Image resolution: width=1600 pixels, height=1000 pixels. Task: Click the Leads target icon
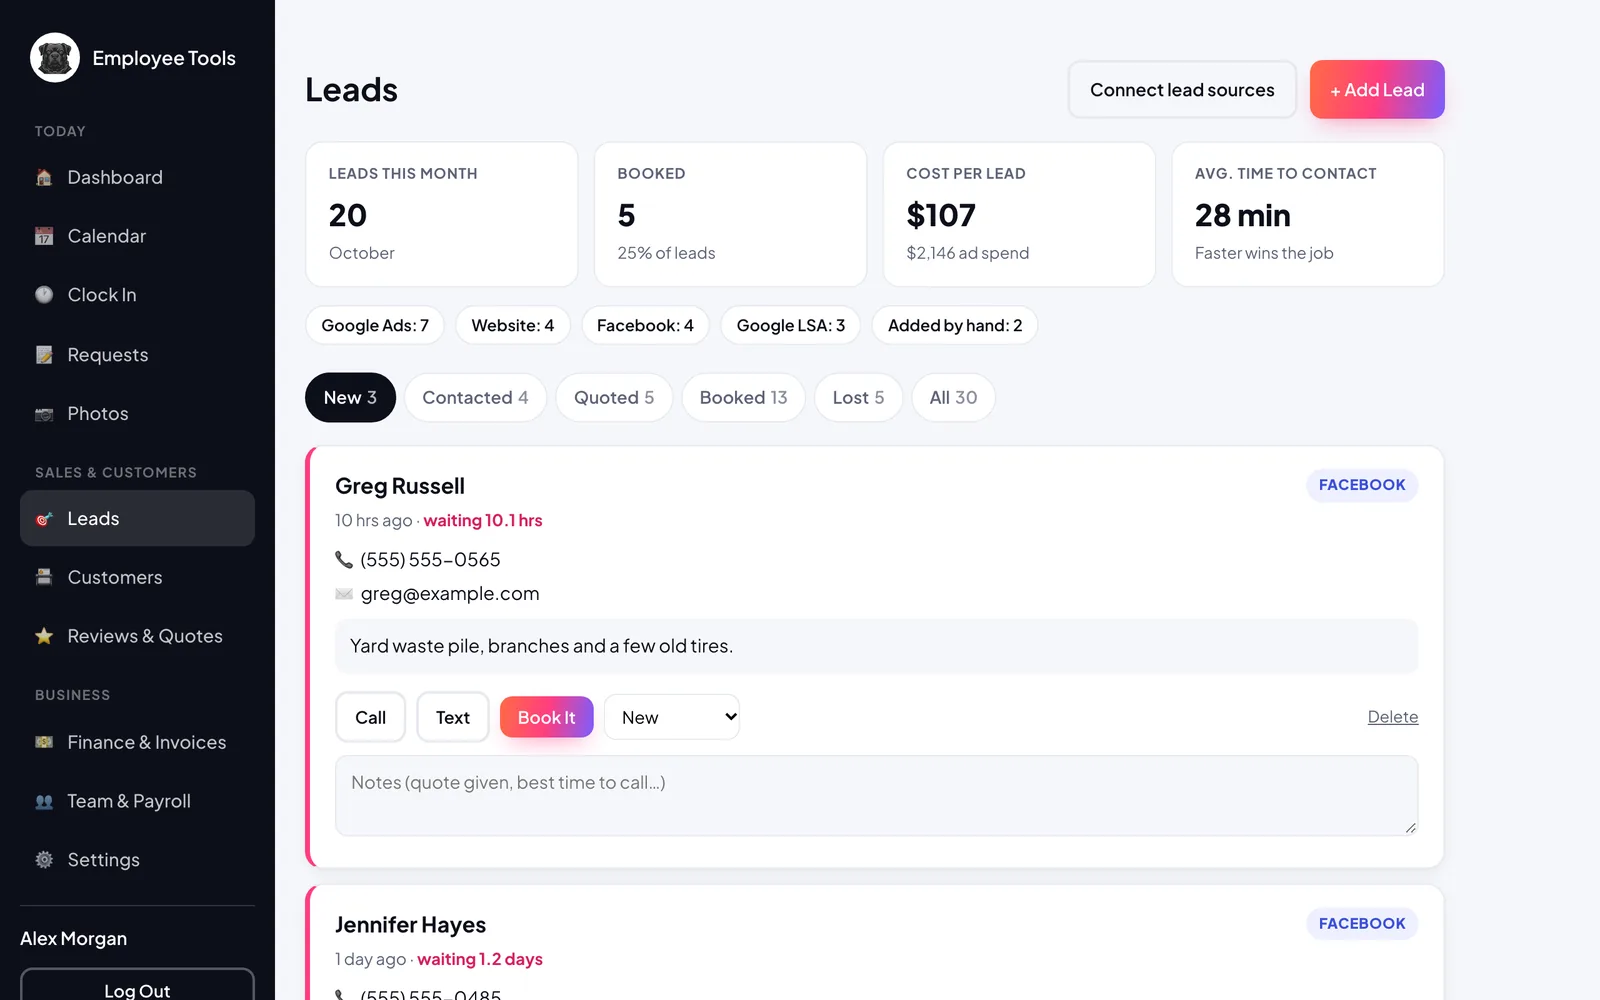(44, 519)
